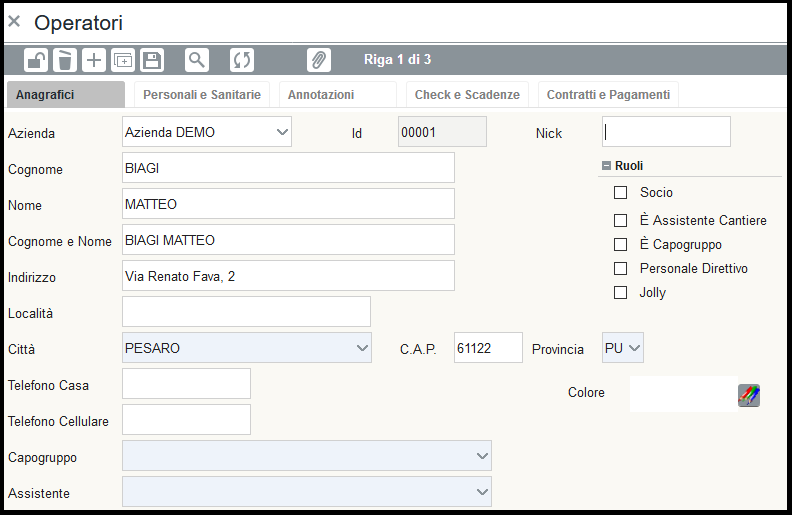Enable the Socio checkbox
The image size is (792, 516).
(x=620, y=192)
